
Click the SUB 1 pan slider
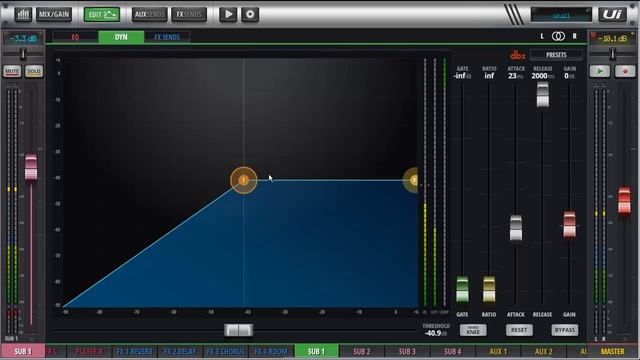click(x=23, y=53)
